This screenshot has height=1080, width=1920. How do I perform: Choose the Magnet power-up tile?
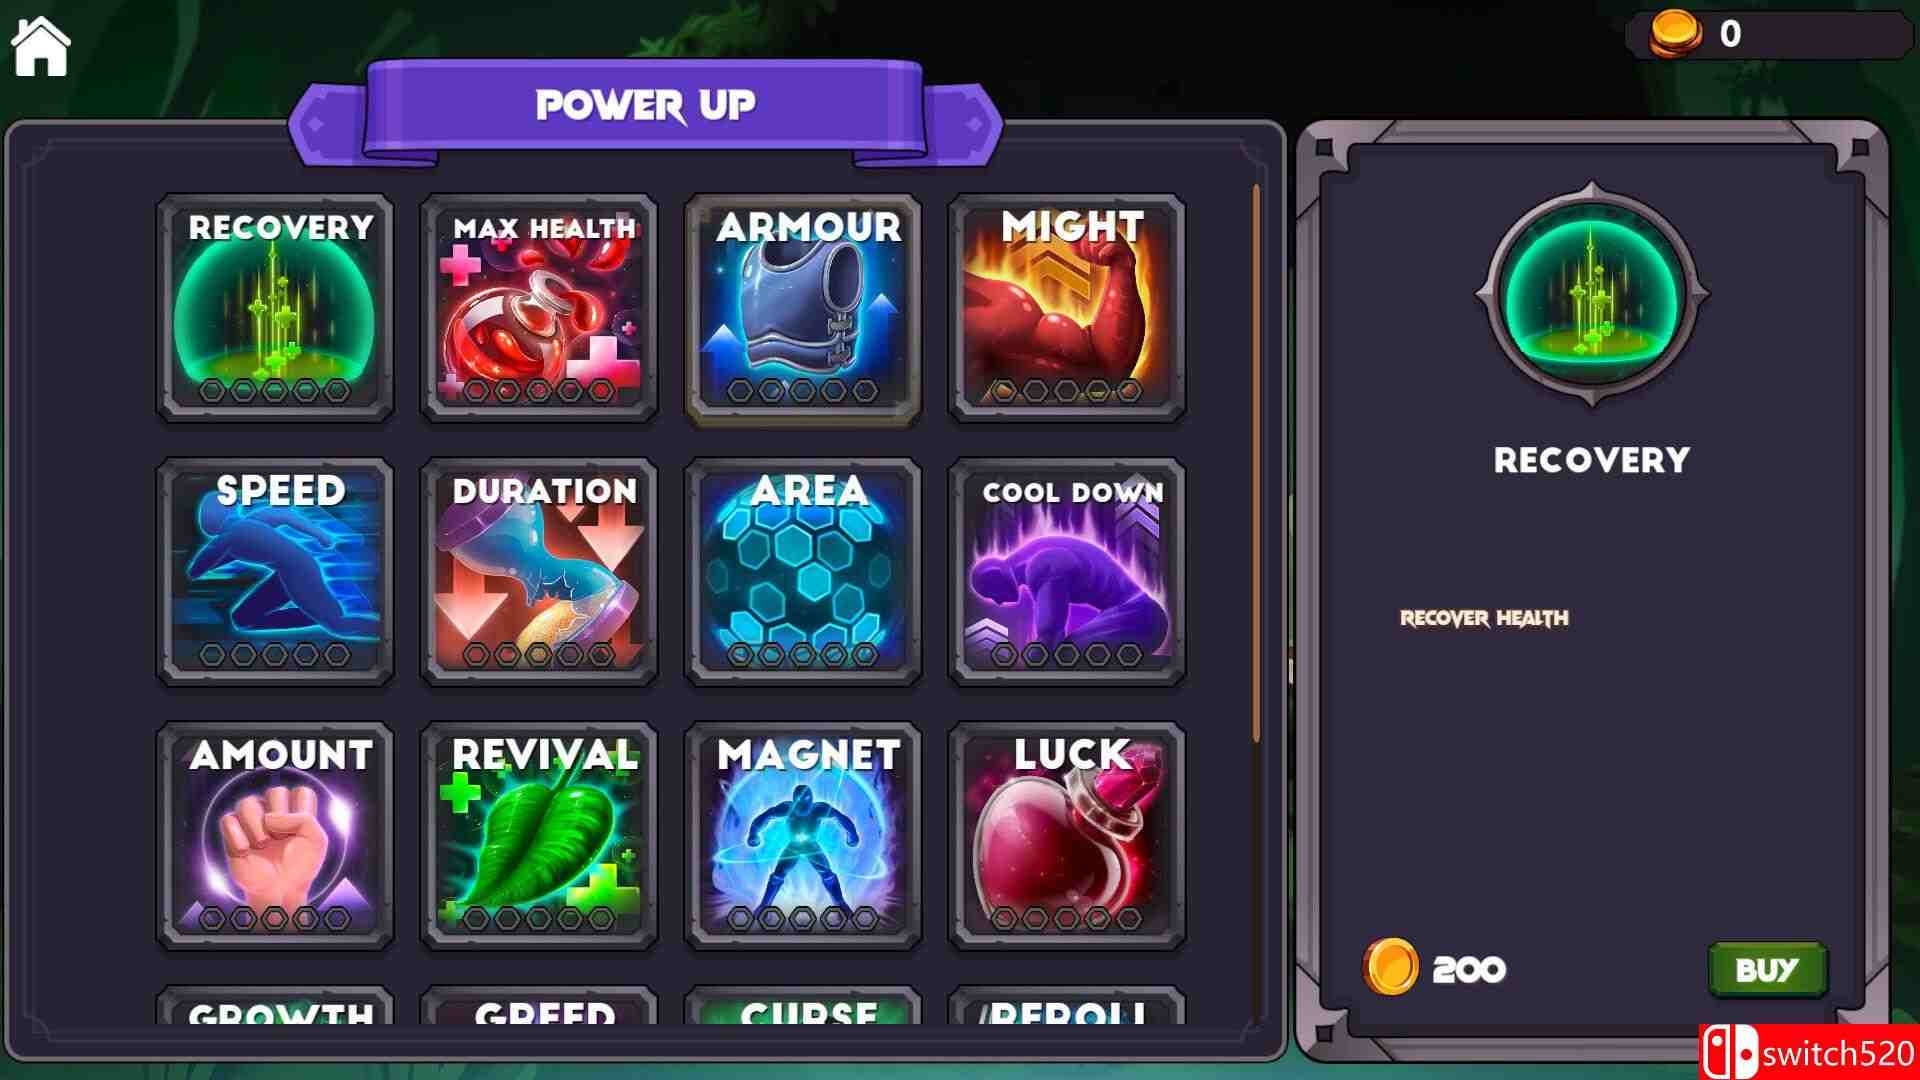803,835
